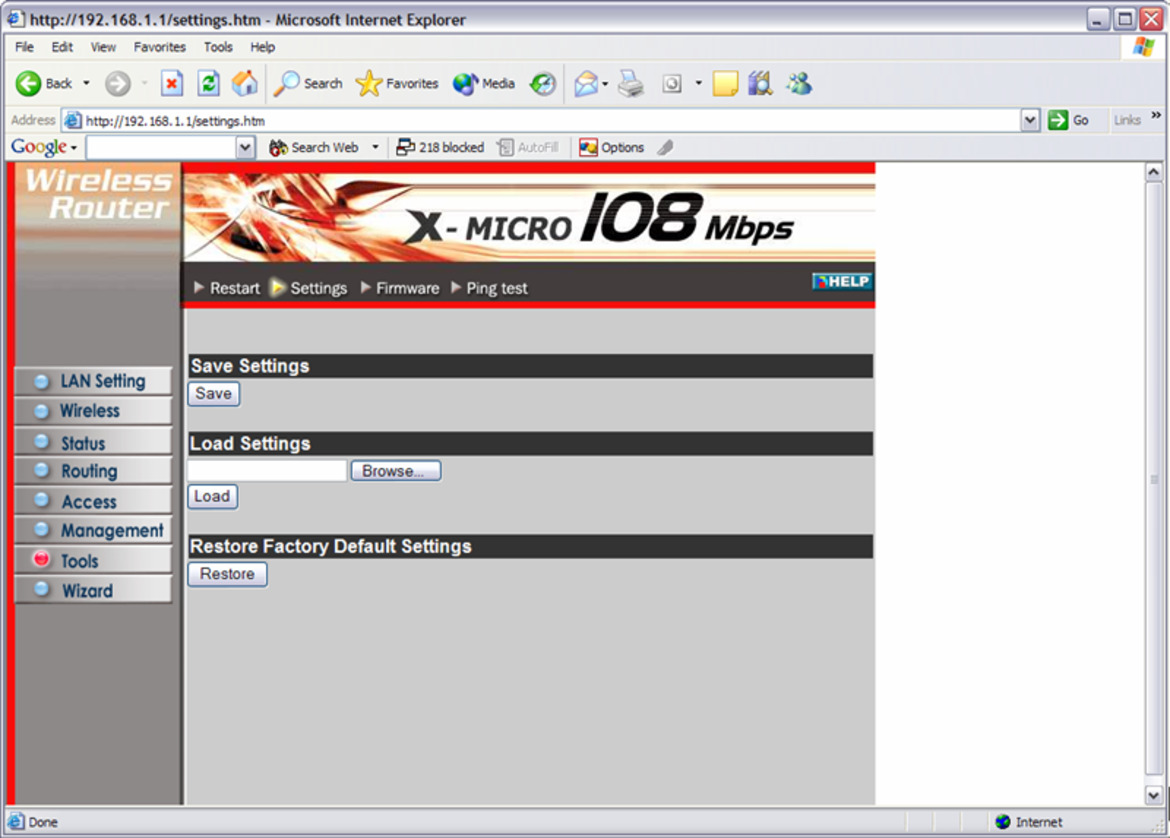Screen dimensions: 1170x838
Task: Click the page icon in the address bar
Action: [72, 120]
